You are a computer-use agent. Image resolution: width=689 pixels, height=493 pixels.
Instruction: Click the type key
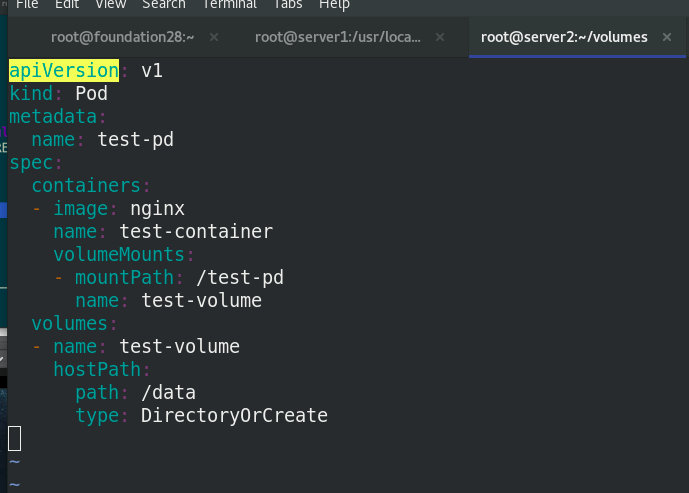click(x=97, y=416)
